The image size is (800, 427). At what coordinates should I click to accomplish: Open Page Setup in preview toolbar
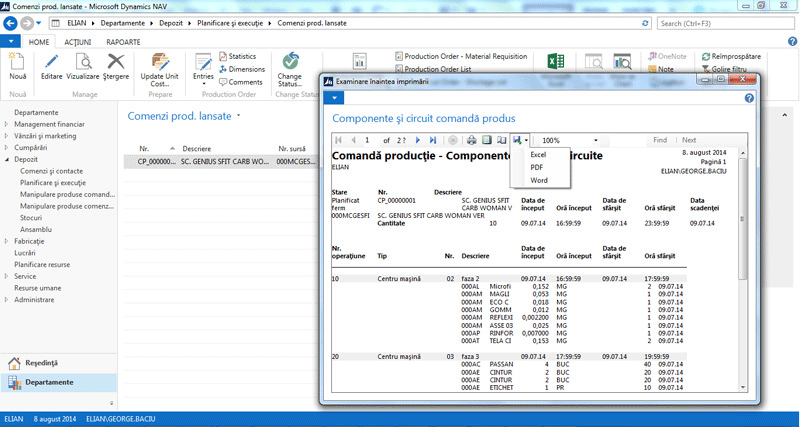click(x=501, y=140)
